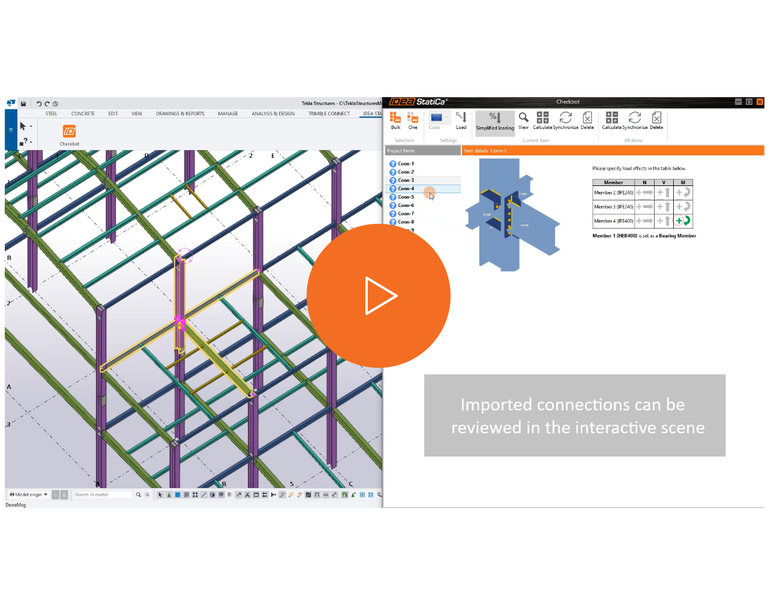Image resolution: width=768 pixels, height=600 pixels.
Task: Open the Model origin dropdown
Action: pos(28,495)
